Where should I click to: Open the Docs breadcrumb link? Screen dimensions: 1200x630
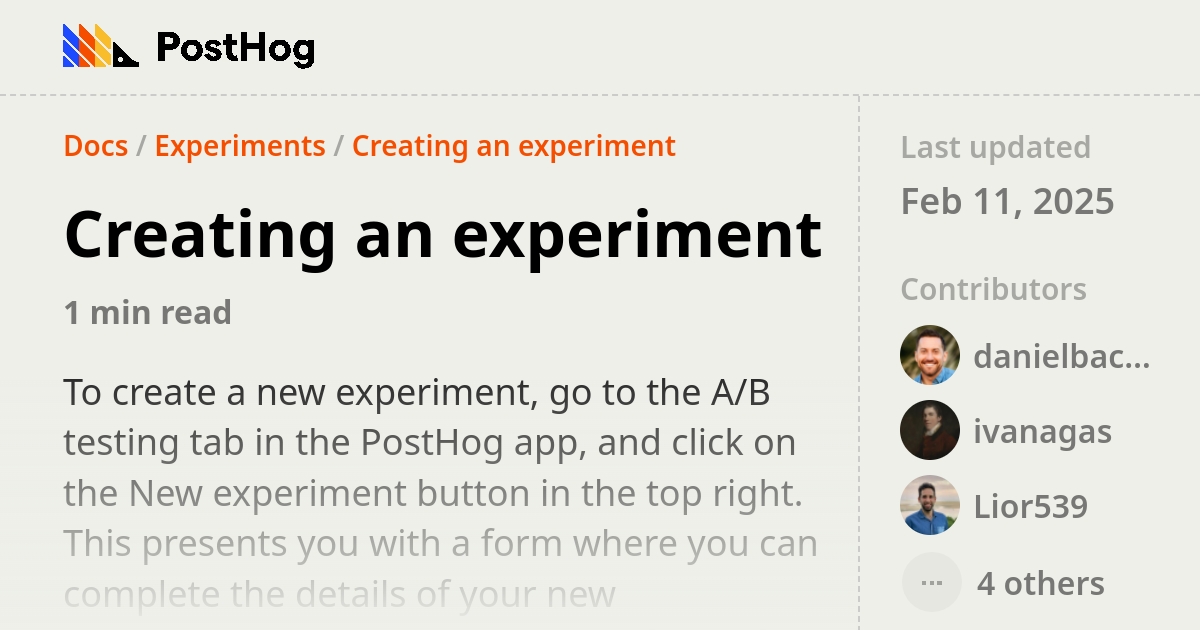click(x=96, y=146)
